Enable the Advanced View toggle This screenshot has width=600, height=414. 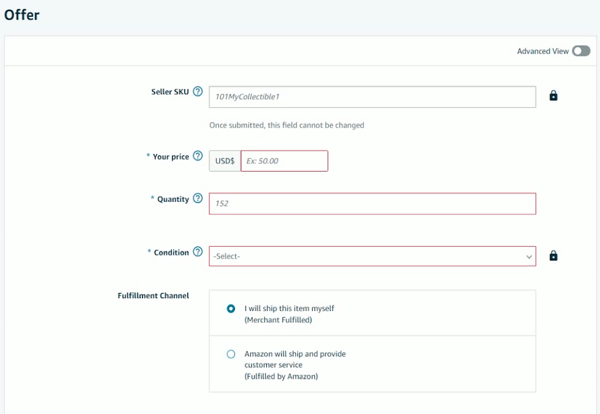[x=581, y=51]
